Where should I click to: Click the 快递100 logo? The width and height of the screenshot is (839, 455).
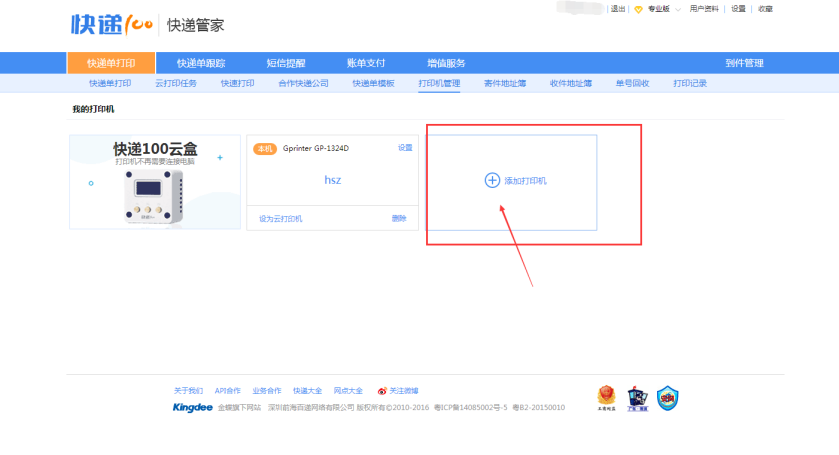click(x=110, y=24)
